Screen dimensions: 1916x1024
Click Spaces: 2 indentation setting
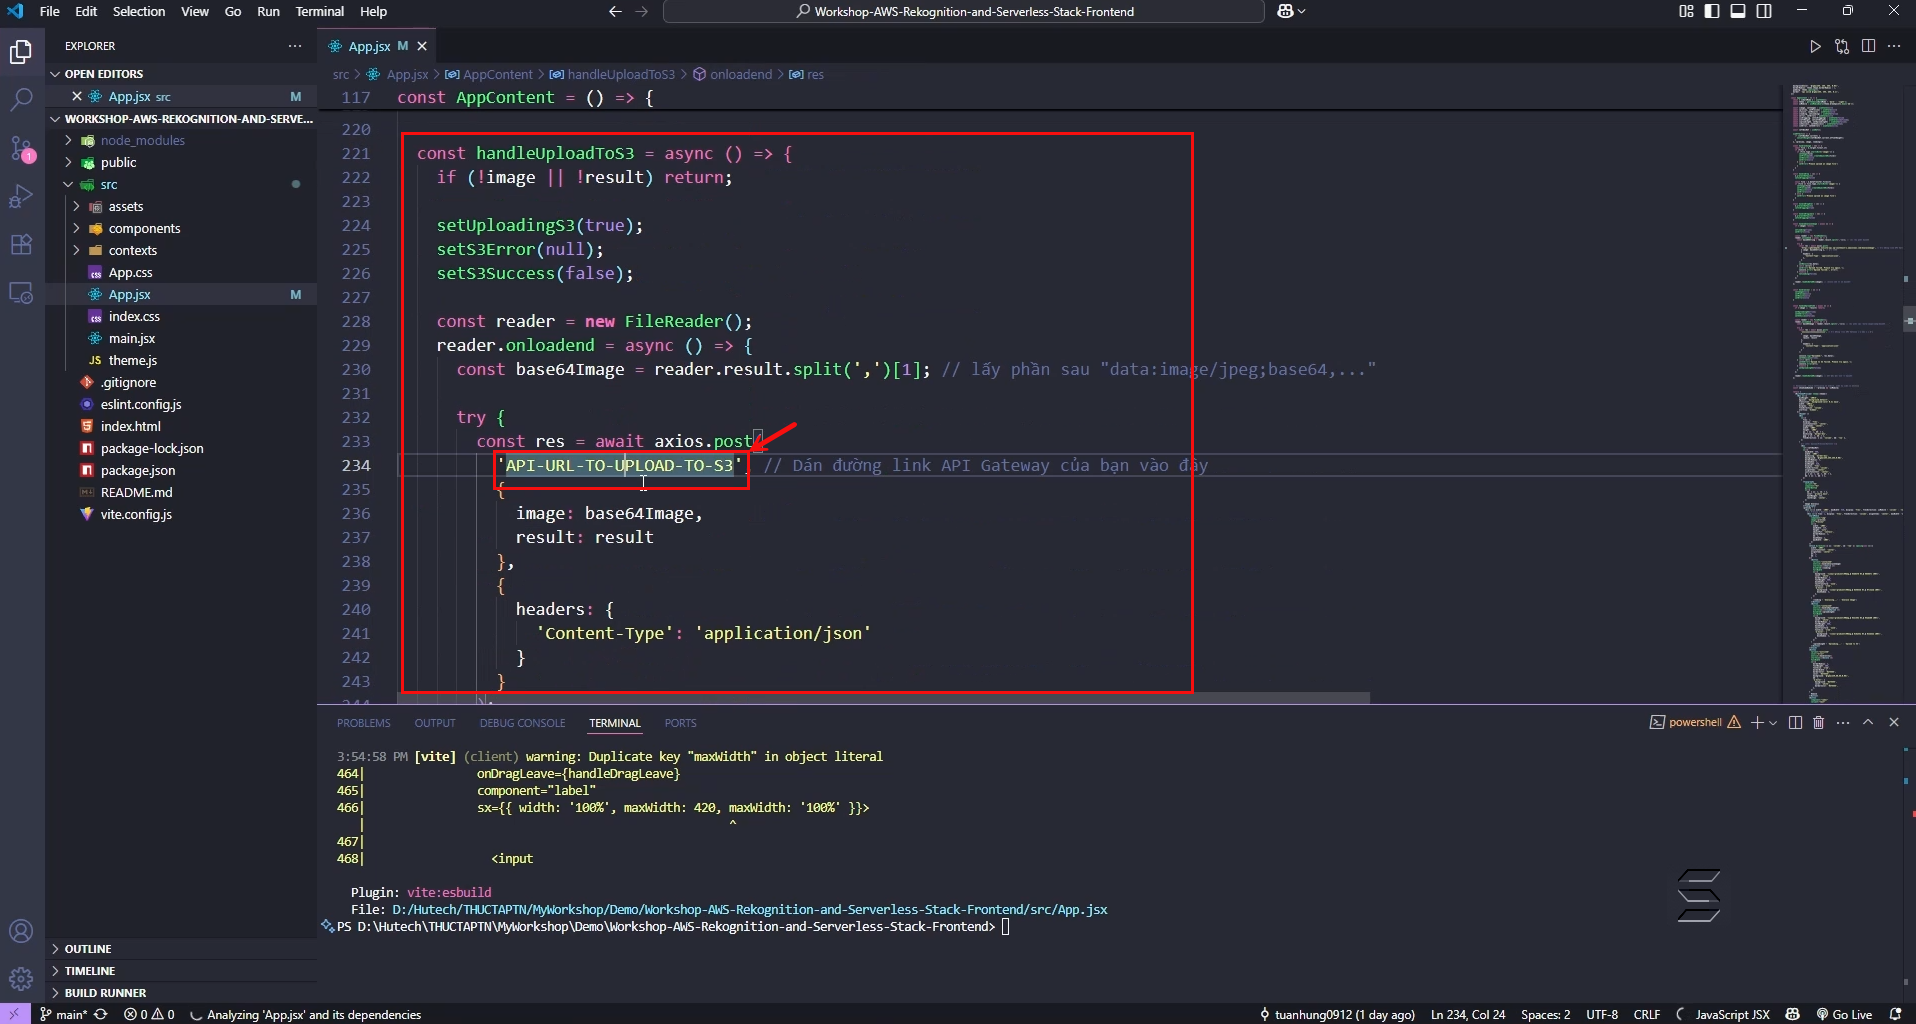tap(1545, 1014)
